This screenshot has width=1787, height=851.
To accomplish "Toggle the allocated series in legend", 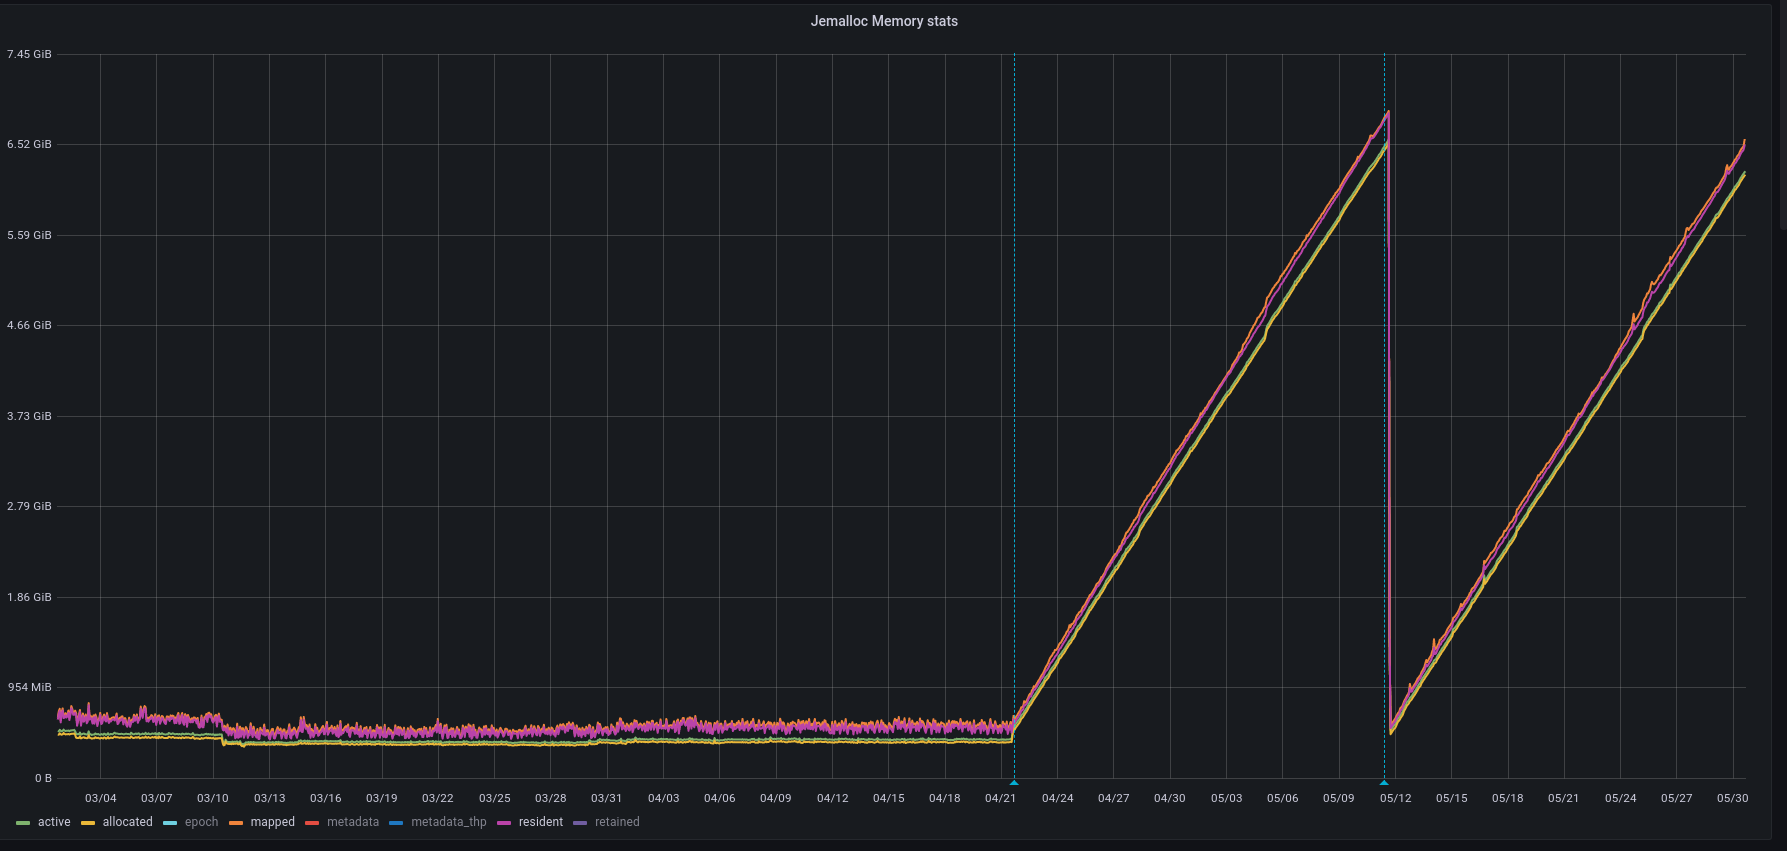I will pos(128,822).
